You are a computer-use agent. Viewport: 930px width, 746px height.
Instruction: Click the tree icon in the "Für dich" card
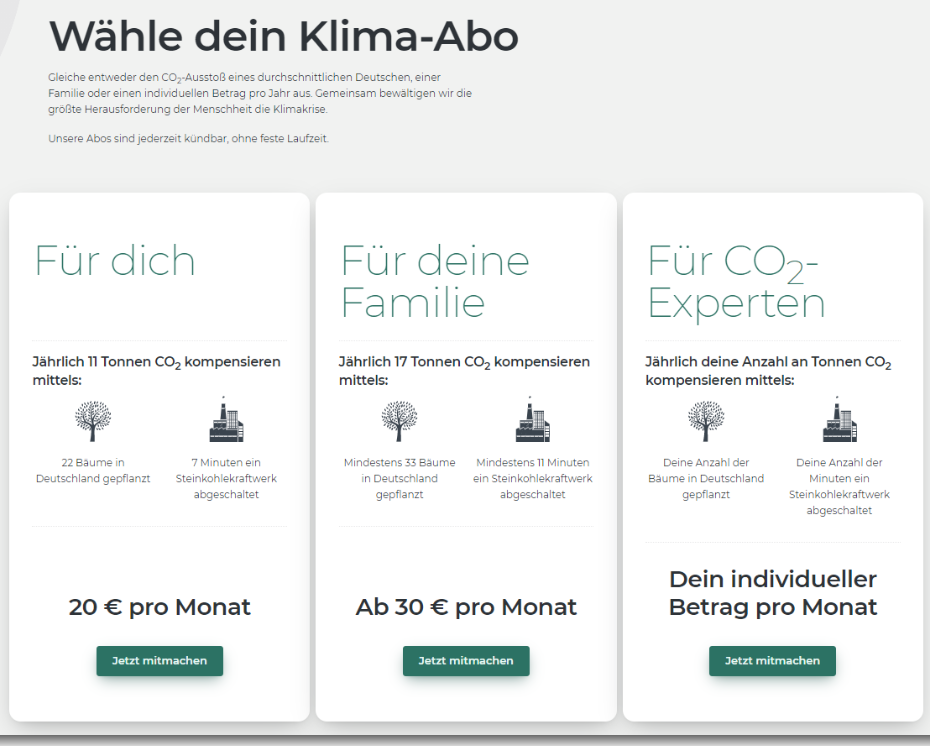click(93, 420)
